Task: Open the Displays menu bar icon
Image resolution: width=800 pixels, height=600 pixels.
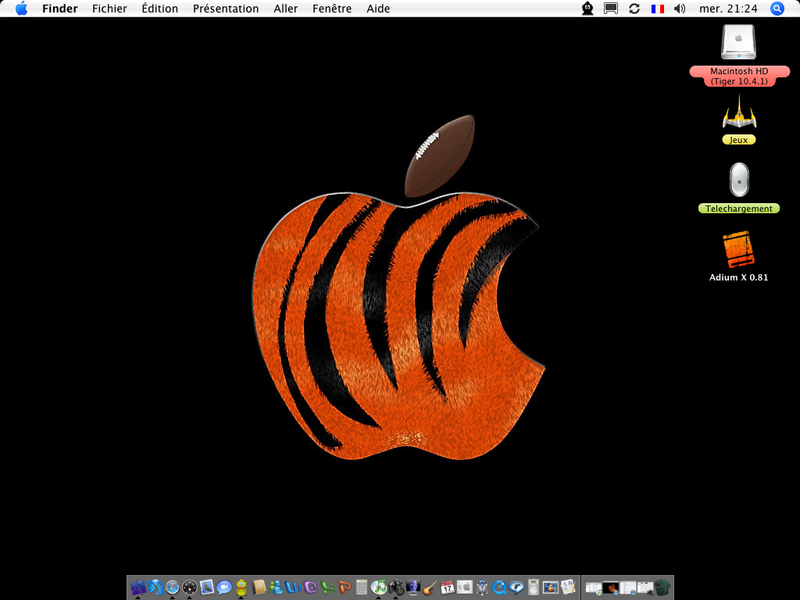Action: point(611,9)
